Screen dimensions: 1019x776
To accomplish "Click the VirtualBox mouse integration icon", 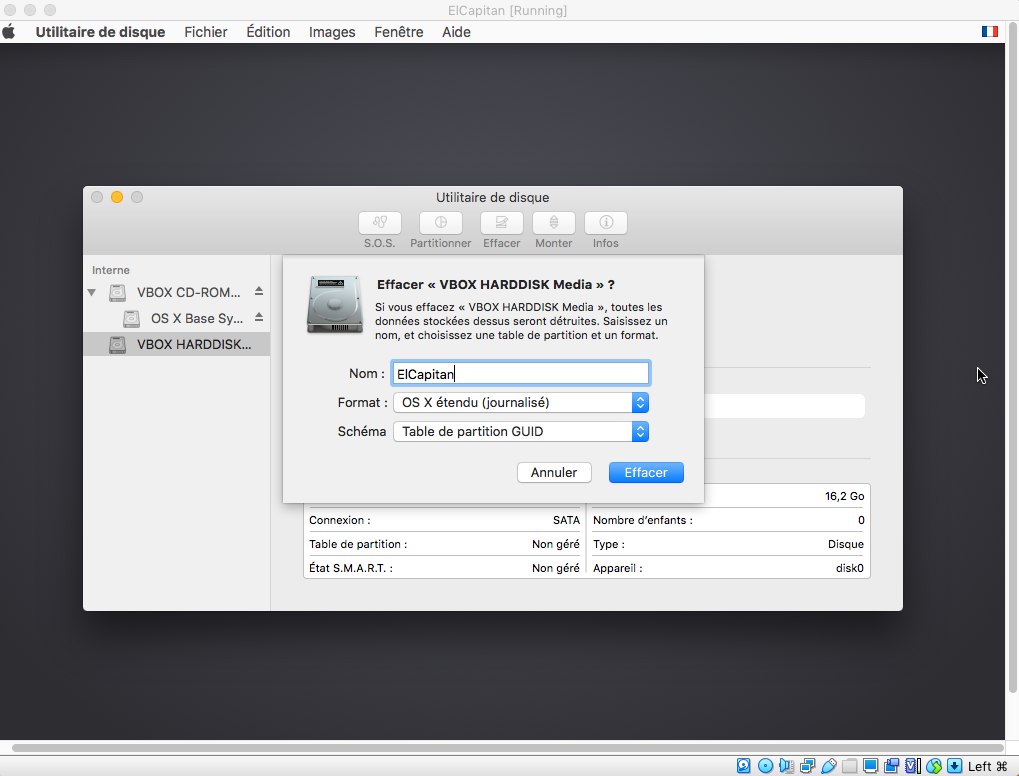I will (x=934, y=766).
